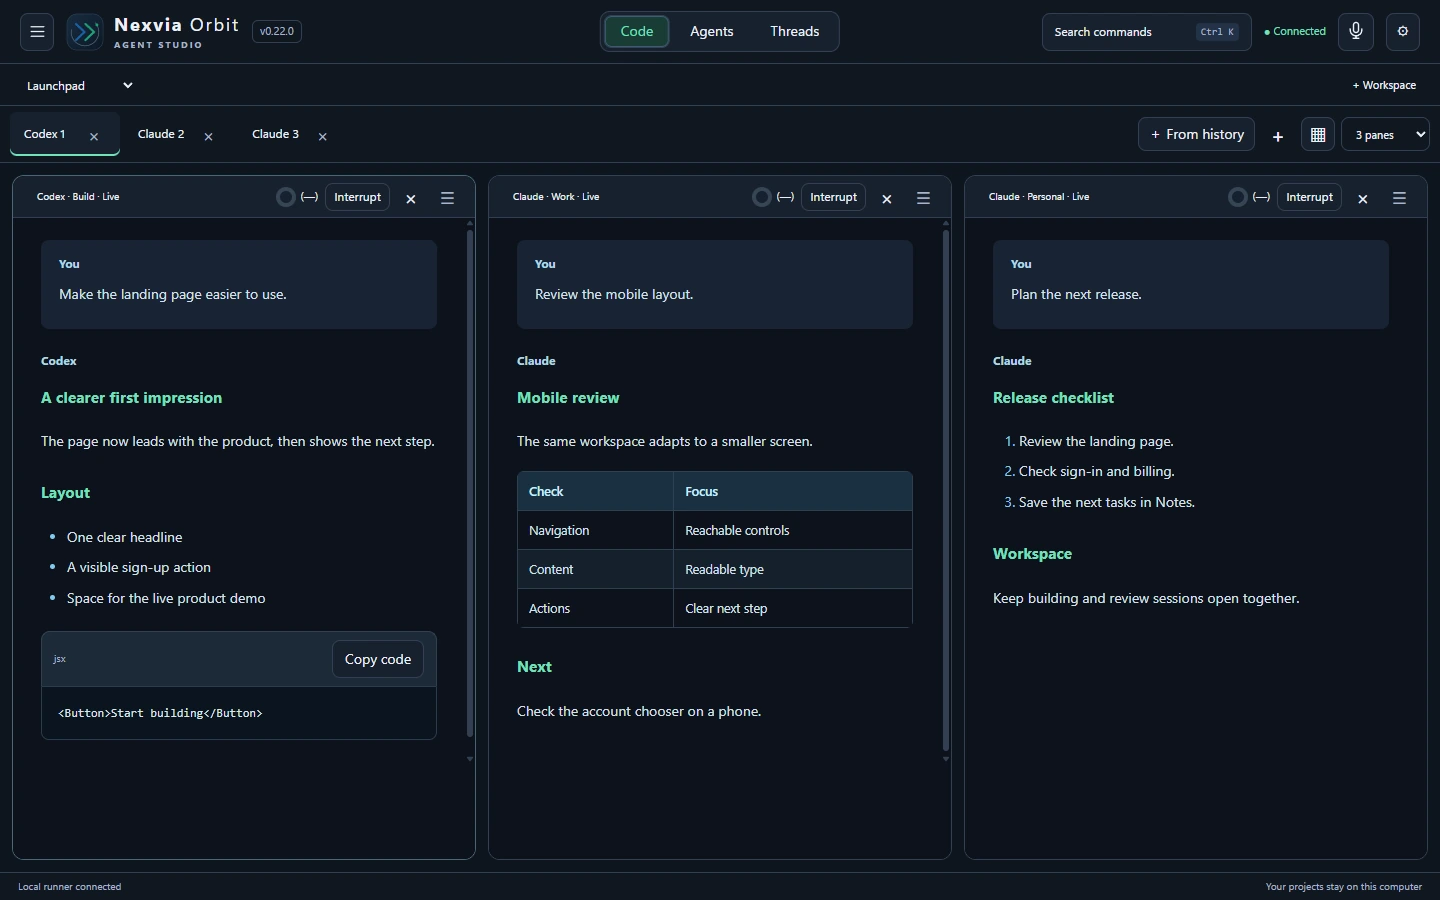Close the Claude Personal pane
The image size is (1440, 900).
tap(1363, 199)
